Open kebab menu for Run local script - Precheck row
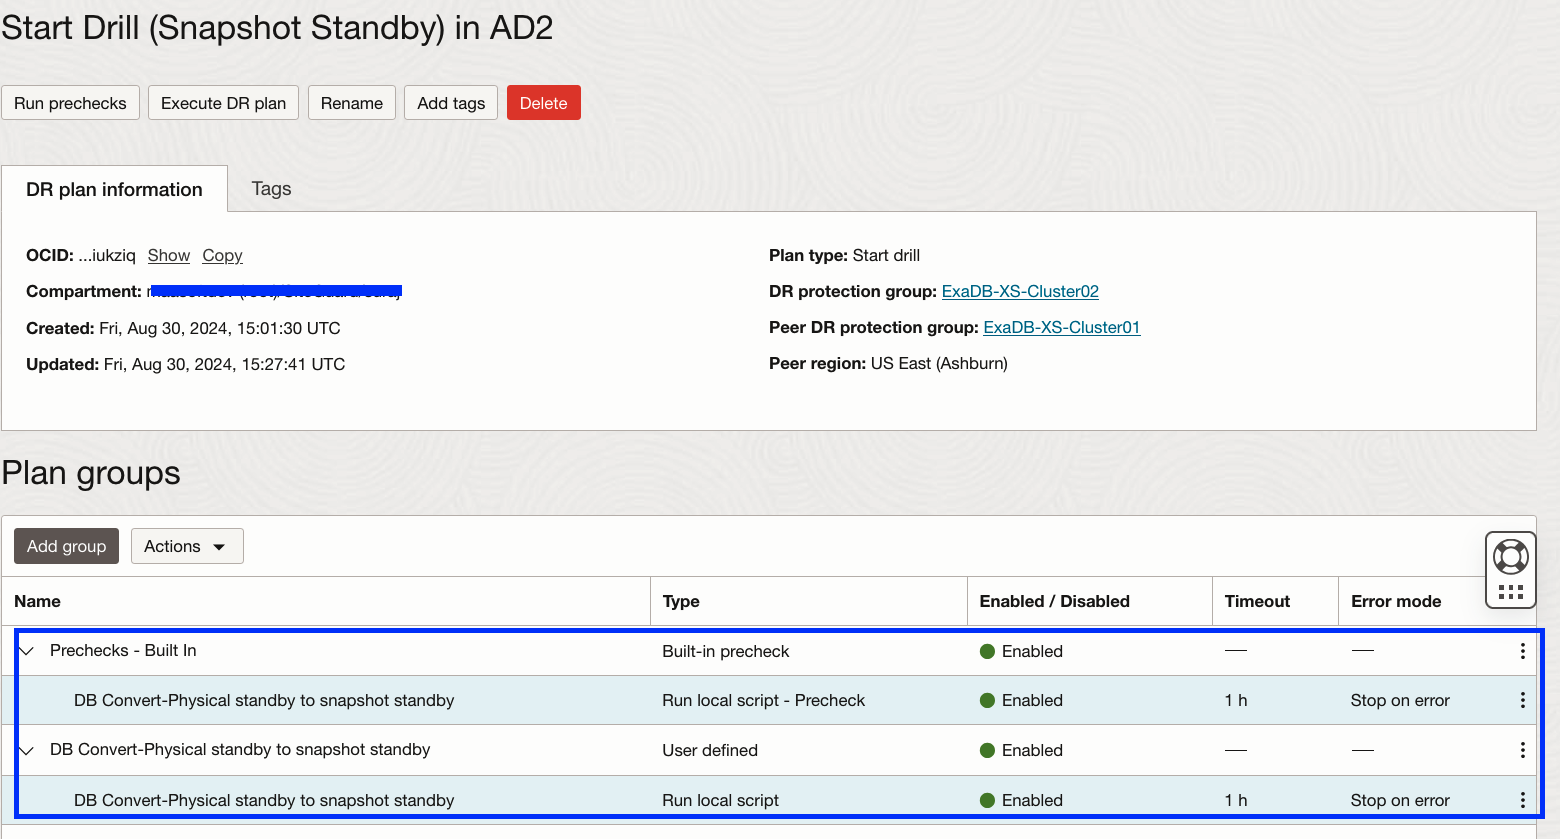 pyautogui.click(x=1522, y=700)
